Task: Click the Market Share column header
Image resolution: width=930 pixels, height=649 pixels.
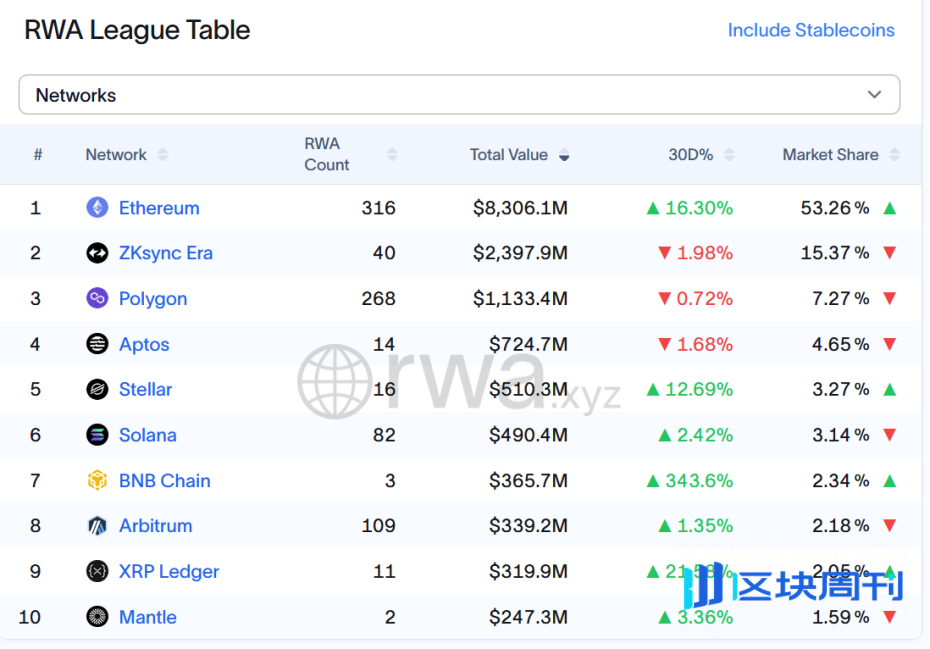Action: point(830,155)
